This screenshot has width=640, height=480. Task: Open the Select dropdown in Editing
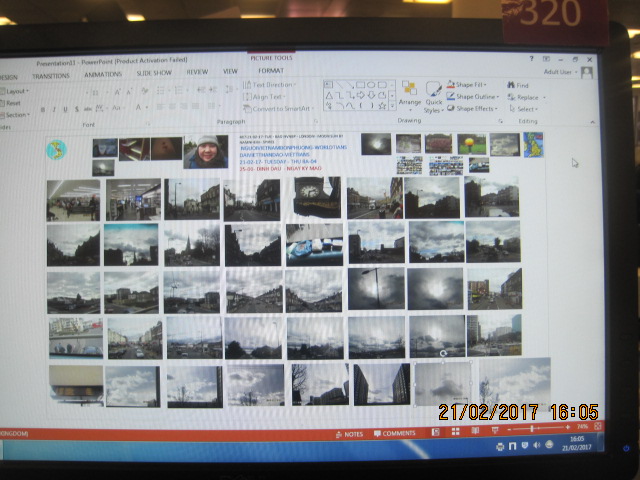pos(523,109)
